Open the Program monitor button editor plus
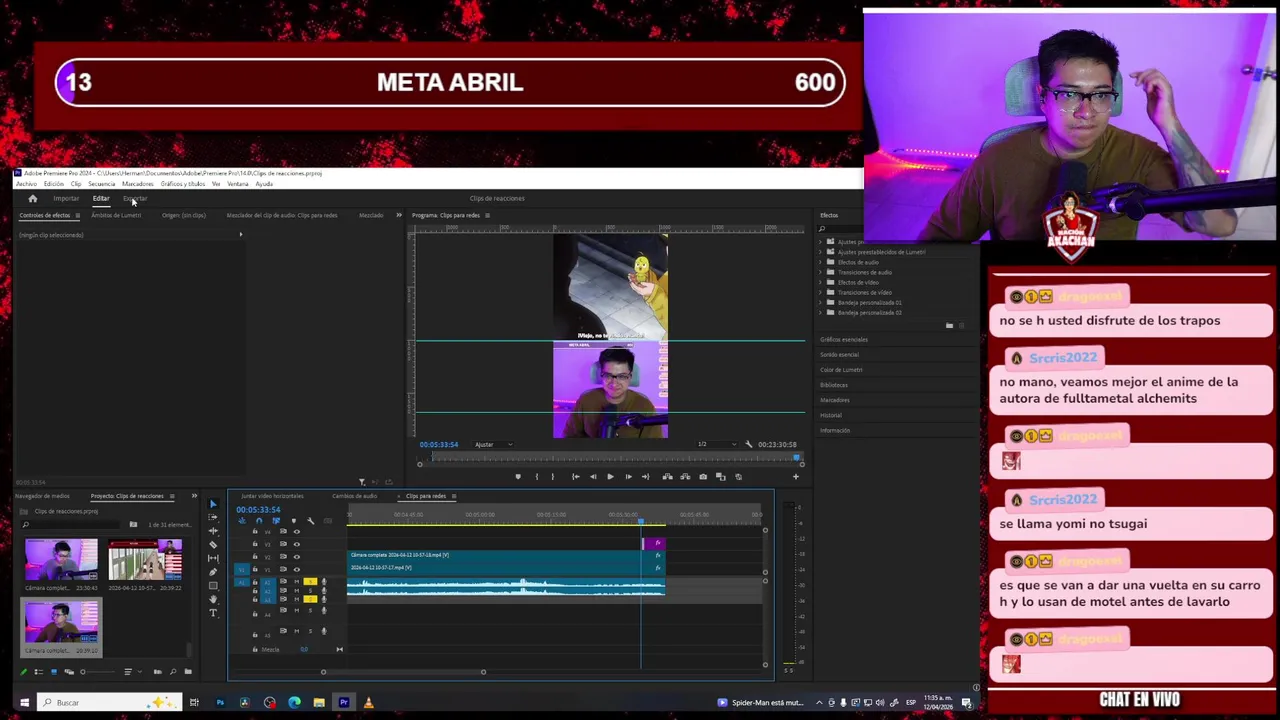 (796, 477)
